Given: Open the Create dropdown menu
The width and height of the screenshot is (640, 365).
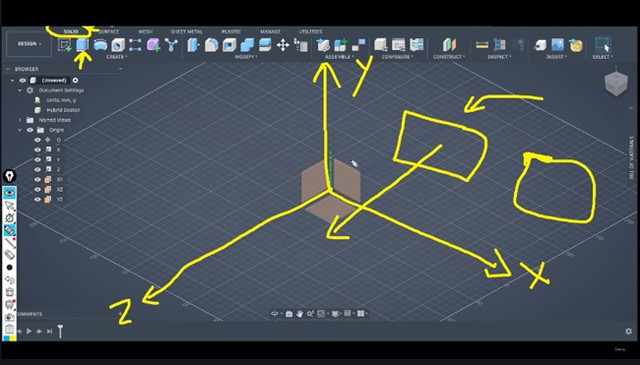Looking at the screenshot, I should click(x=117, y=57).
